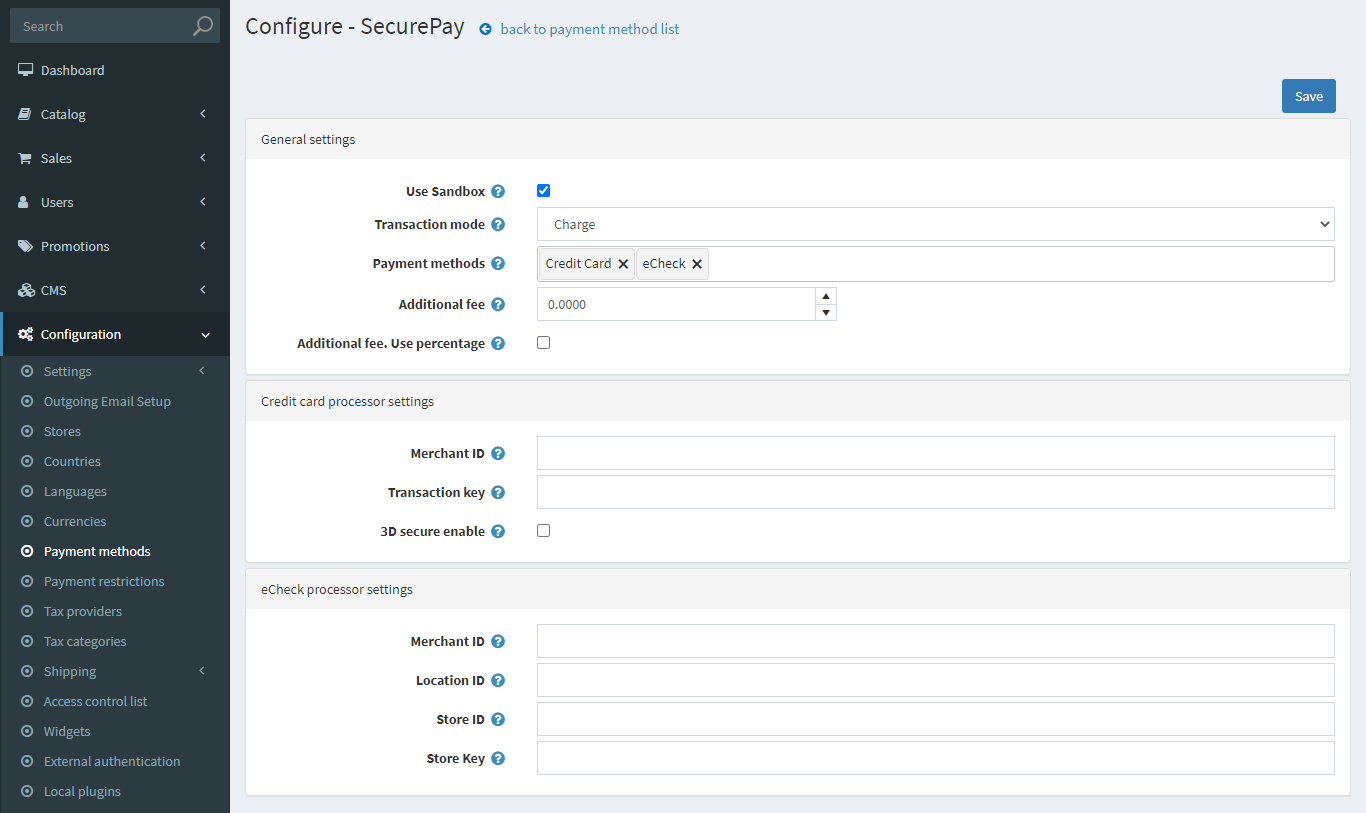Open Outgoing Email Setup
This screenshot has height=813, width=1366.
click(107, 401)
